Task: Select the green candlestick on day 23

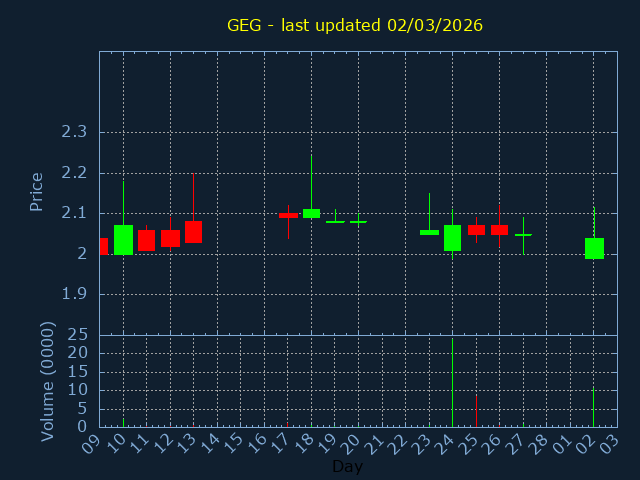Action: point(429,232)
